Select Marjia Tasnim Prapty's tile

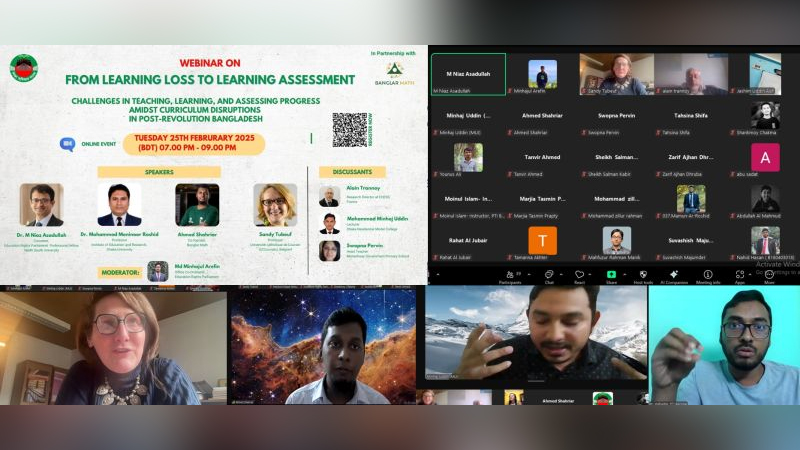[x=542, y=199]
